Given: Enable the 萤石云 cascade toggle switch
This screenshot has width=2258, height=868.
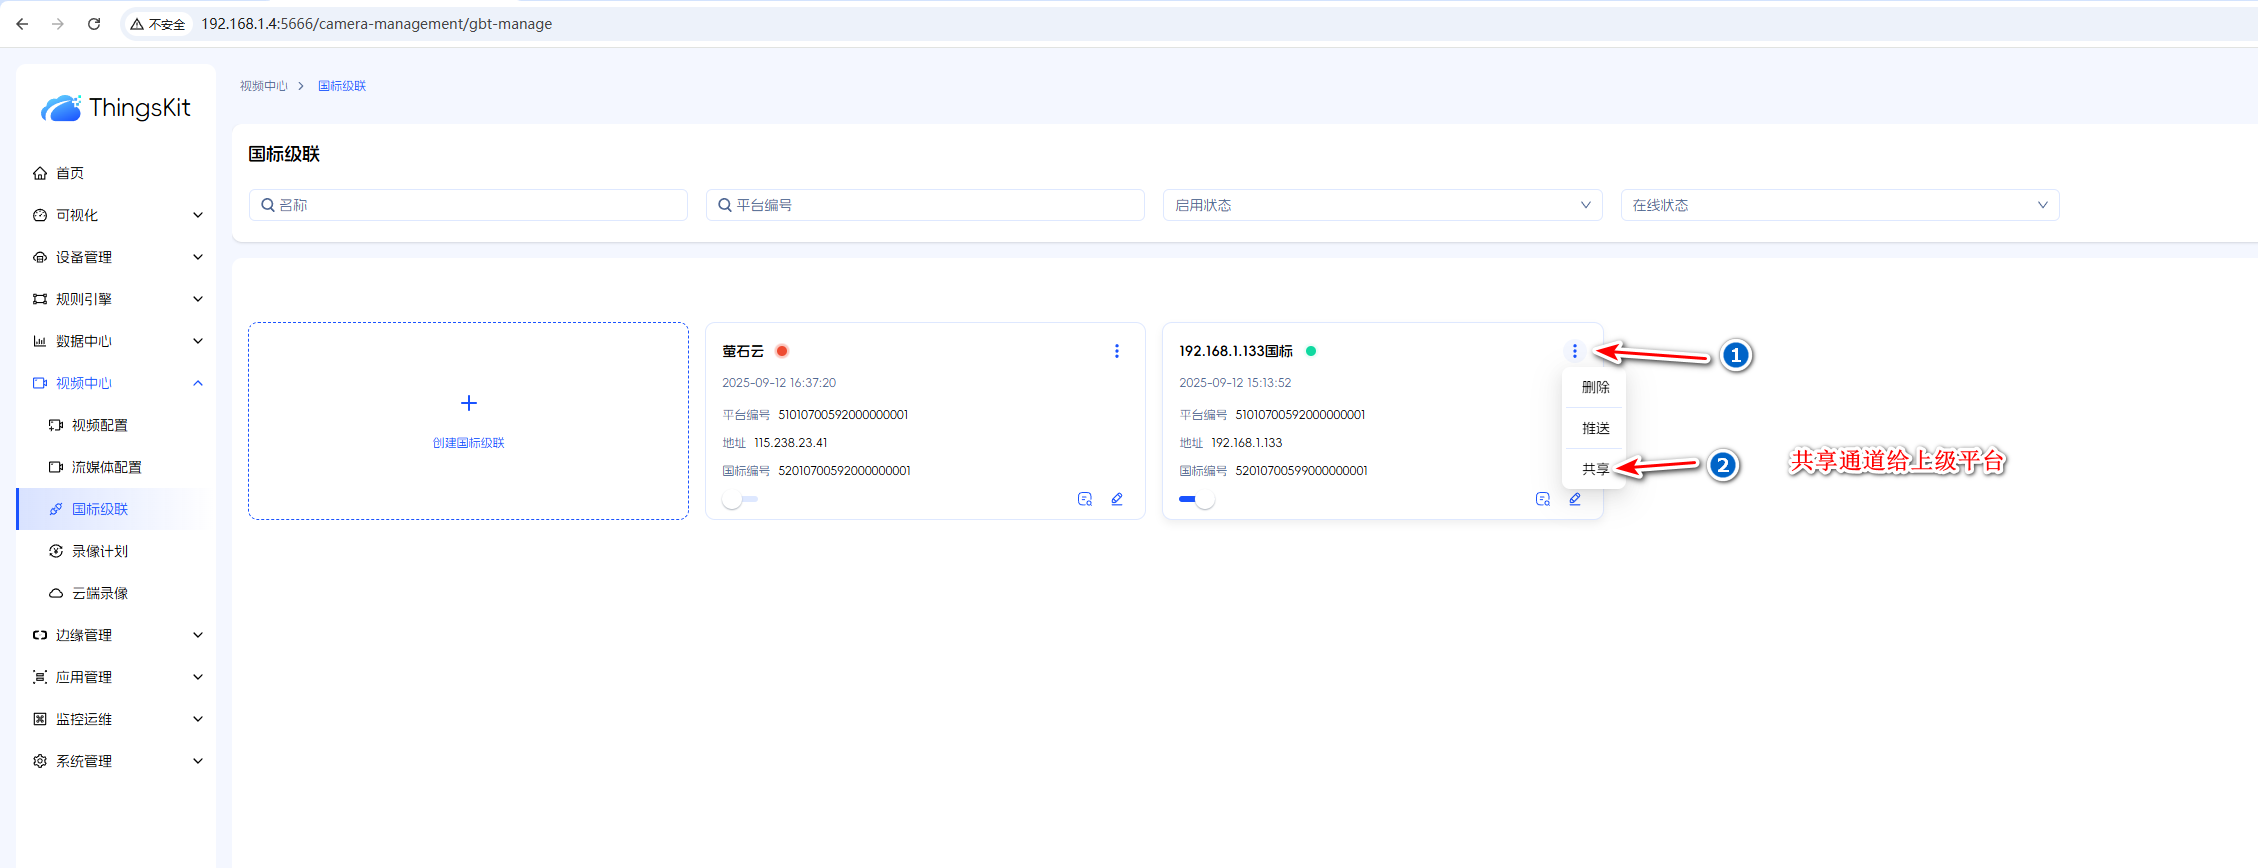Looking at the screenshot, I should click(x=741, y=499).
